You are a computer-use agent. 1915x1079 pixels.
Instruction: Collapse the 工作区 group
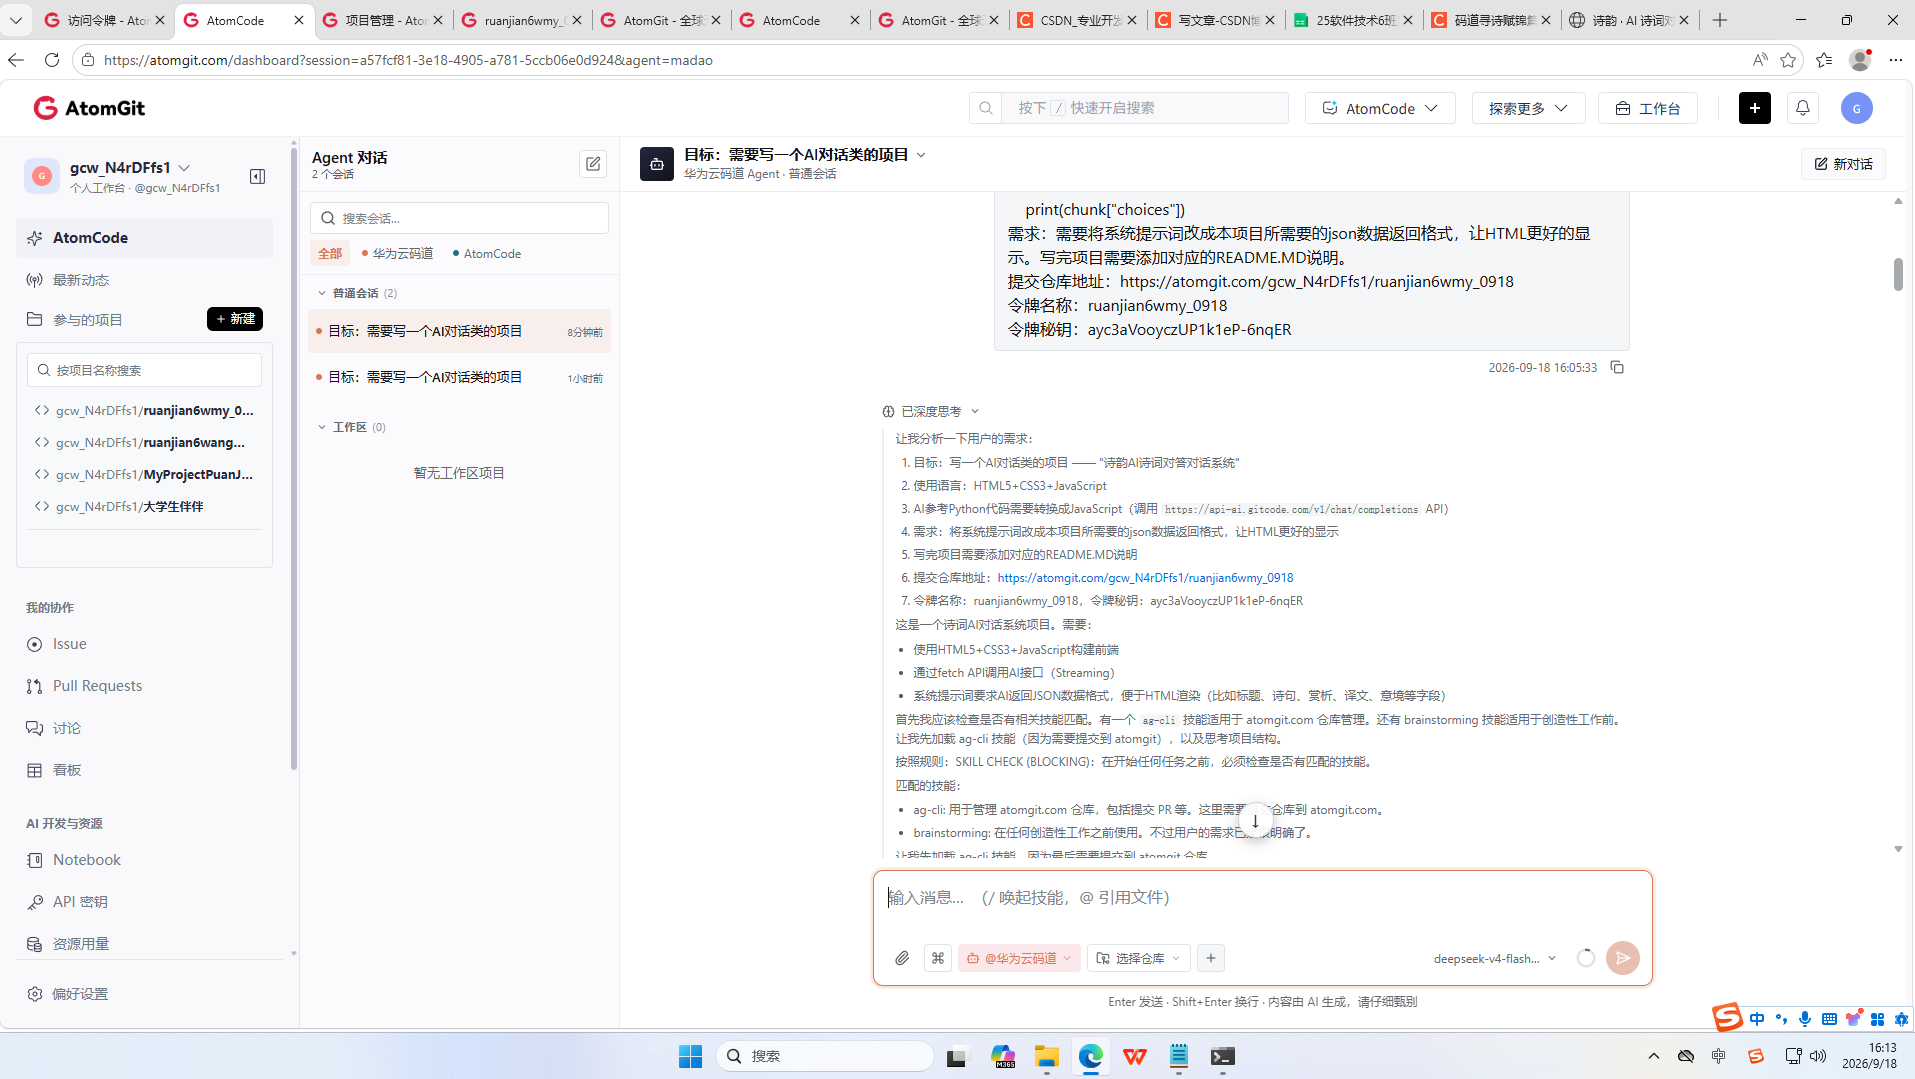322,427
